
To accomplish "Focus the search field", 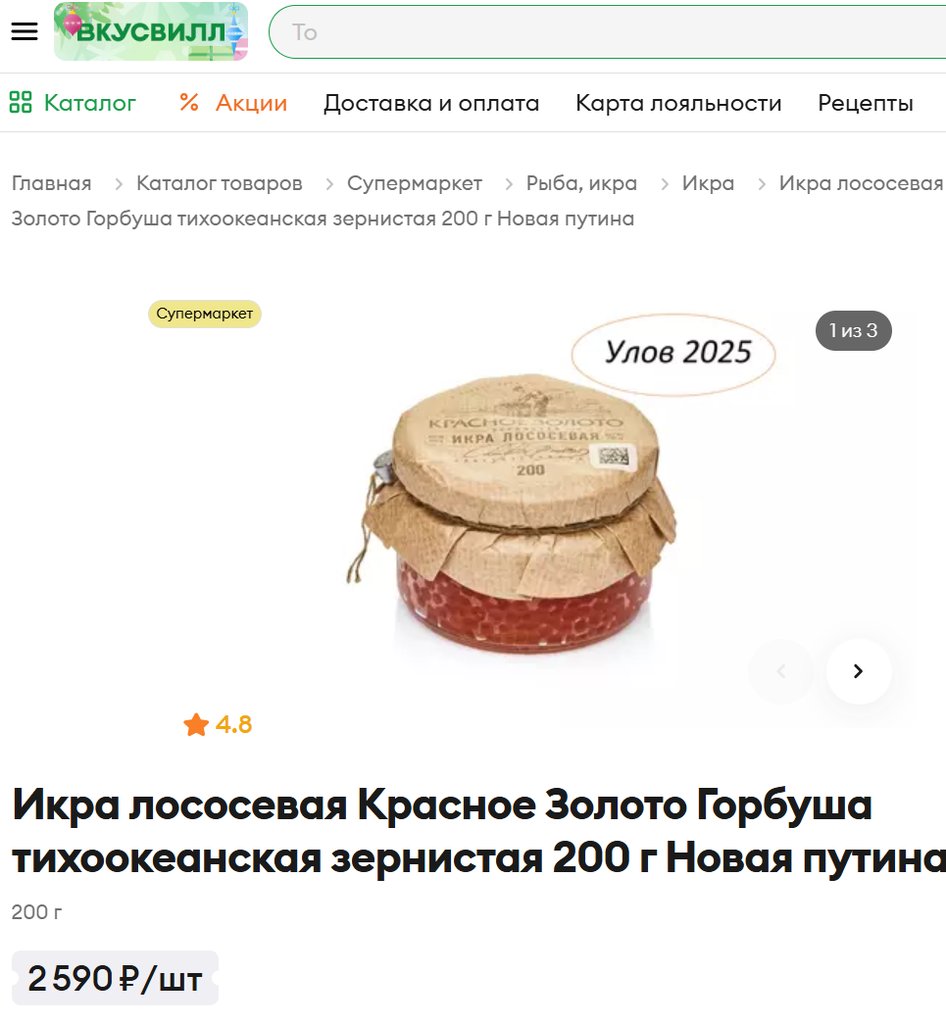I will 607,32.
